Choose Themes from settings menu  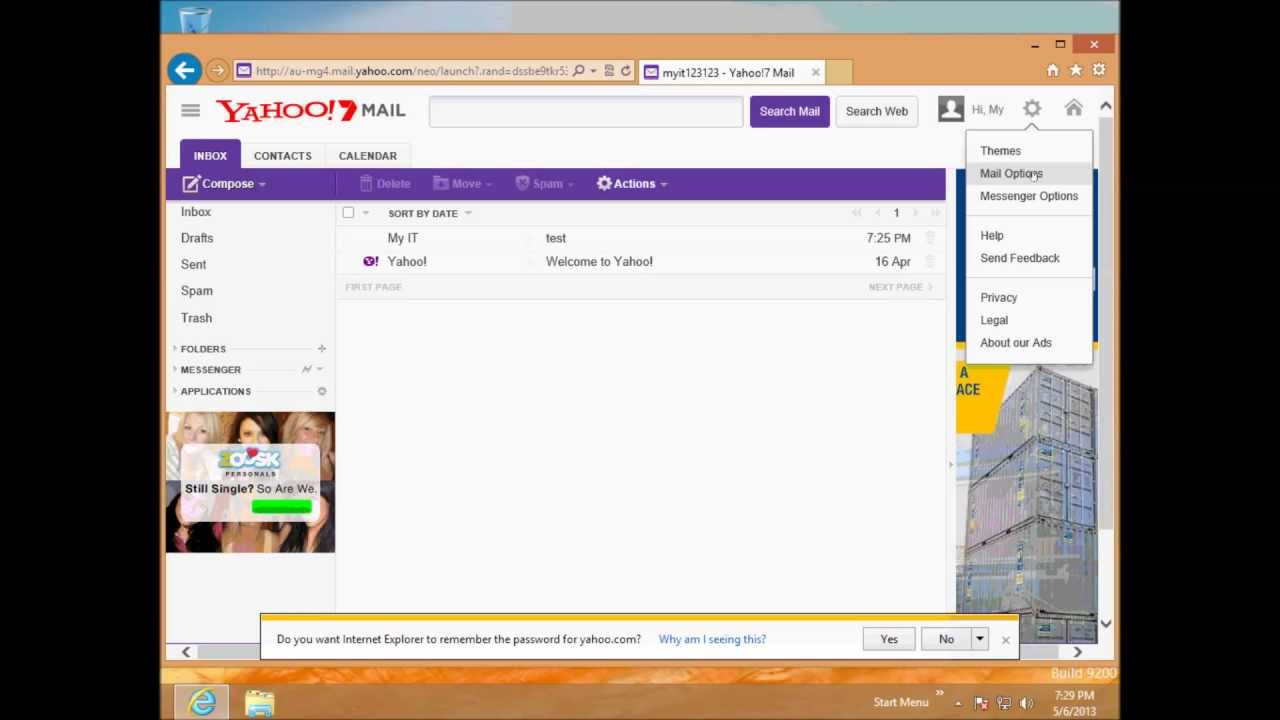[1000, 151]
